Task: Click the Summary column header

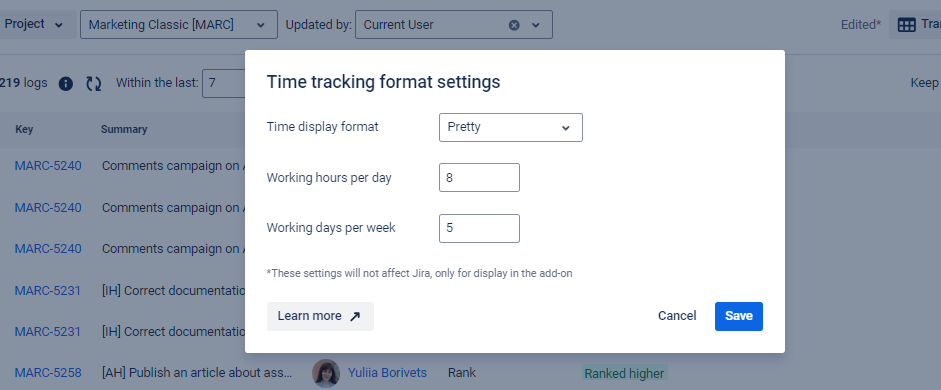Action: tap(124, 129)
